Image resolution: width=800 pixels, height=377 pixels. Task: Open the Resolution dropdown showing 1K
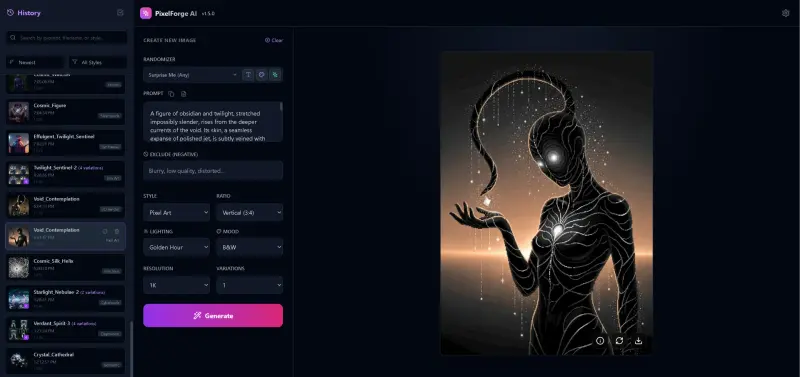177,285
